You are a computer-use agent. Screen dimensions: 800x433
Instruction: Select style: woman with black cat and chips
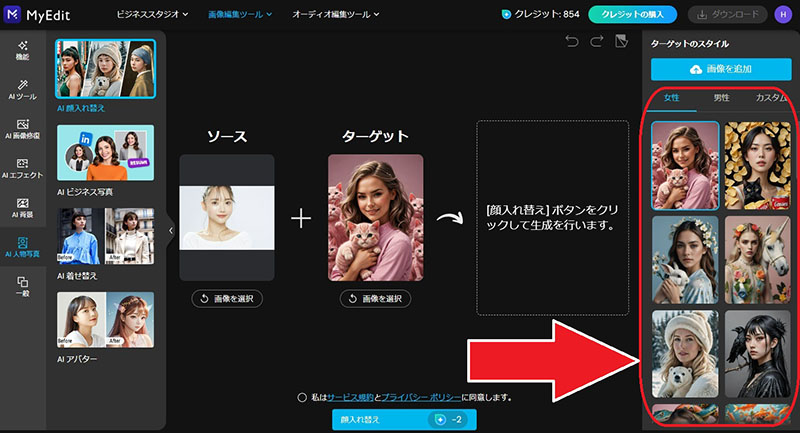point(758,166)
